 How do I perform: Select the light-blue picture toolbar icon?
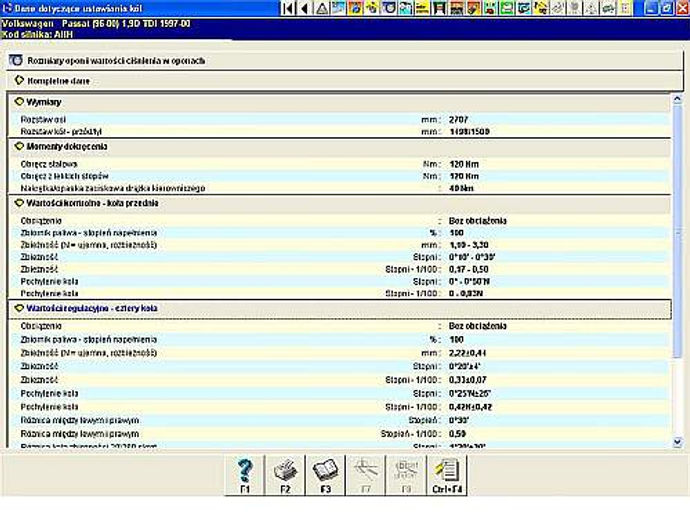coord(338,8)
